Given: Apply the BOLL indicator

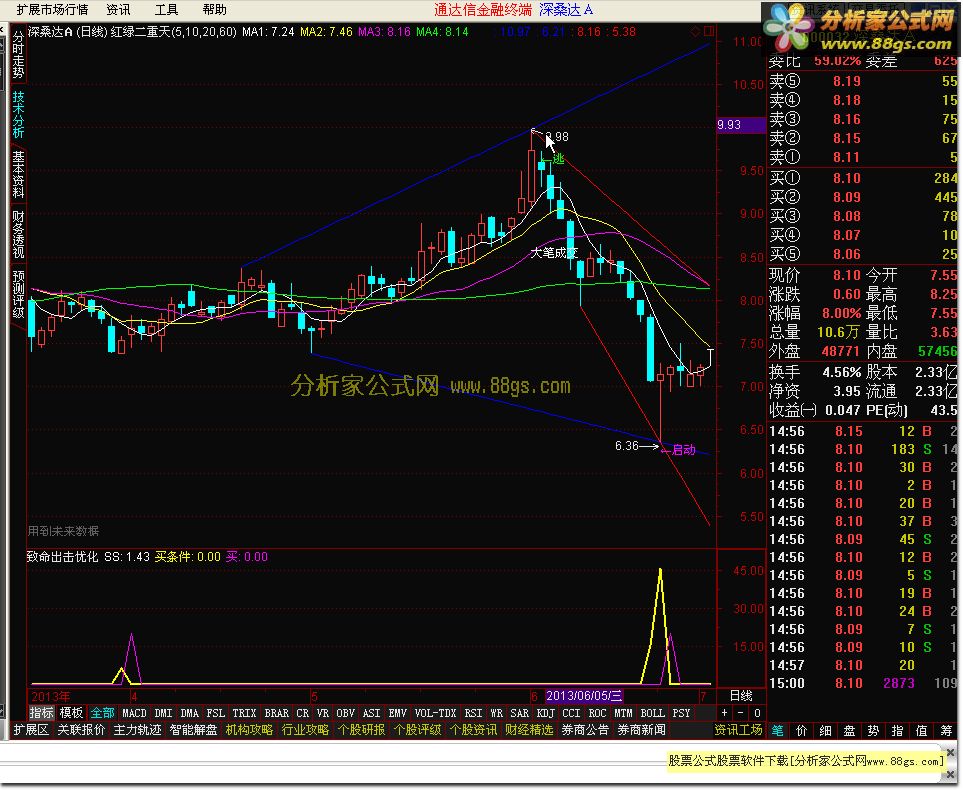Looking at the screenshot, I should [x=652, y=713].
